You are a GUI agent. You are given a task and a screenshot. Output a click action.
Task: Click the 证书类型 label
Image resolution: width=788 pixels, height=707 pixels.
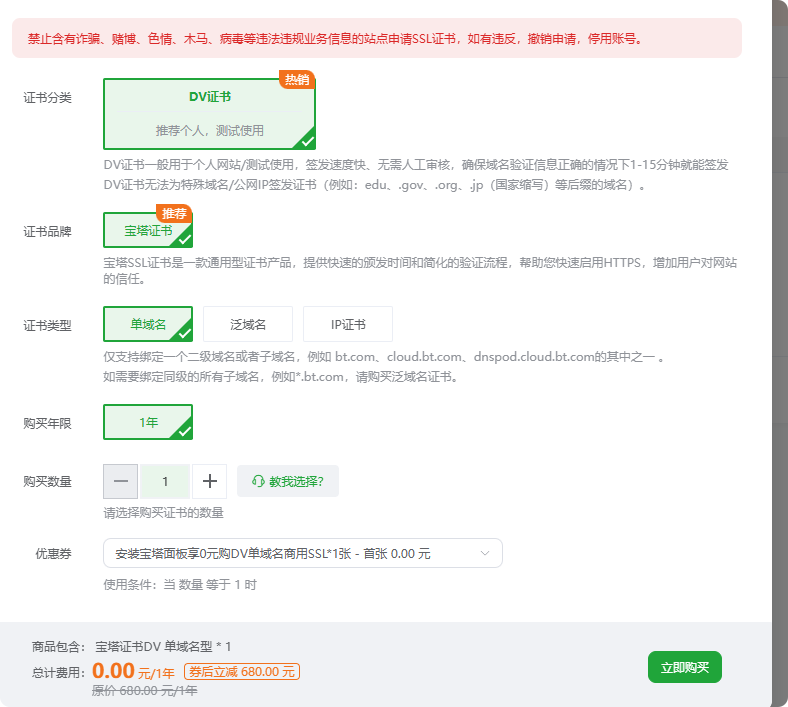click(x=47, y=326)
